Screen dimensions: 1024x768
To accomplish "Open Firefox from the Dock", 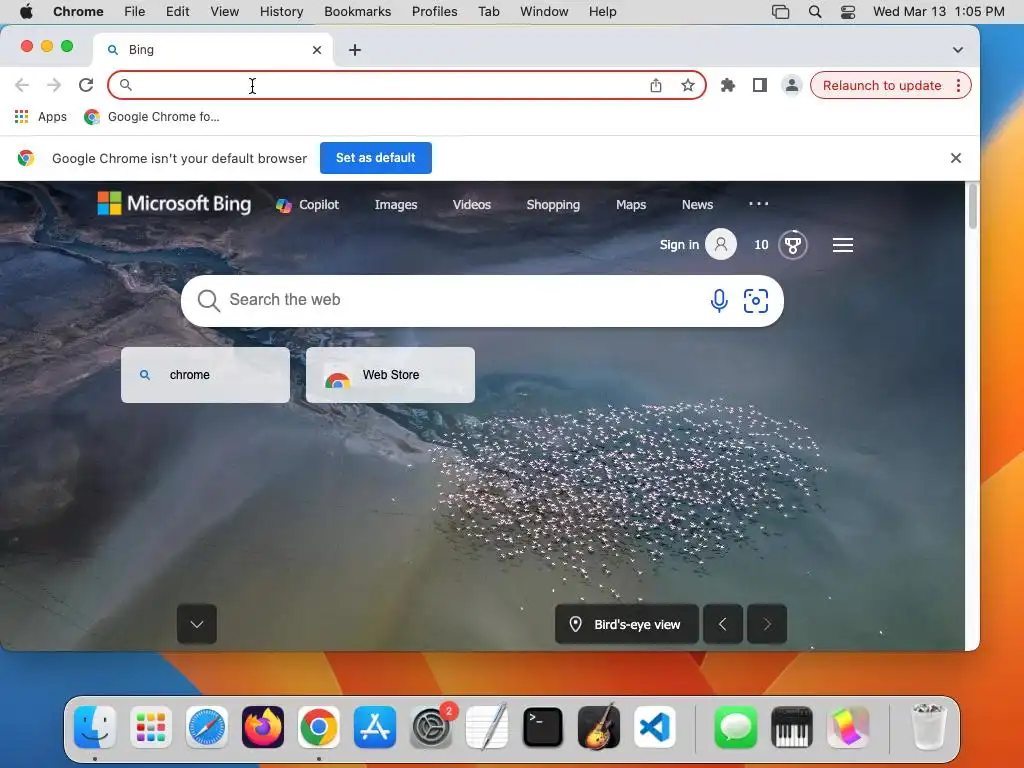I will pyautogui.click(x=263, y=727).
